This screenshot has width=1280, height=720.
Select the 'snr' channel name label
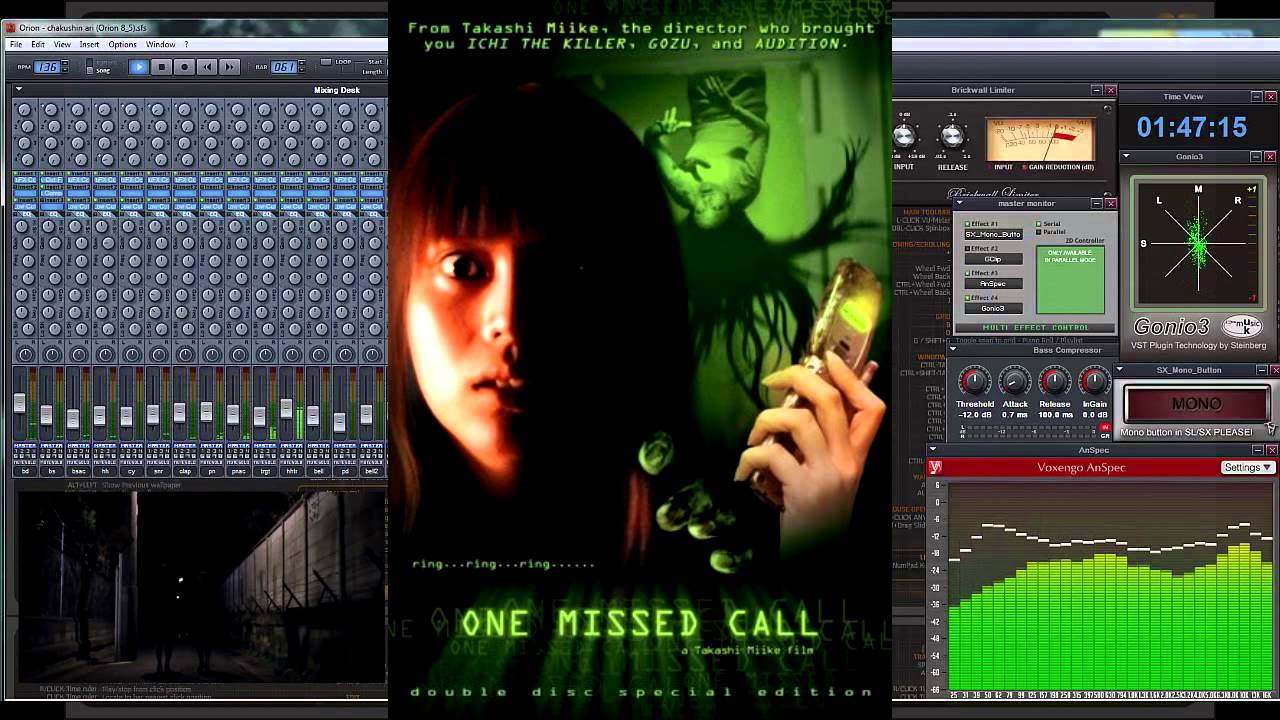pos(158,470)
